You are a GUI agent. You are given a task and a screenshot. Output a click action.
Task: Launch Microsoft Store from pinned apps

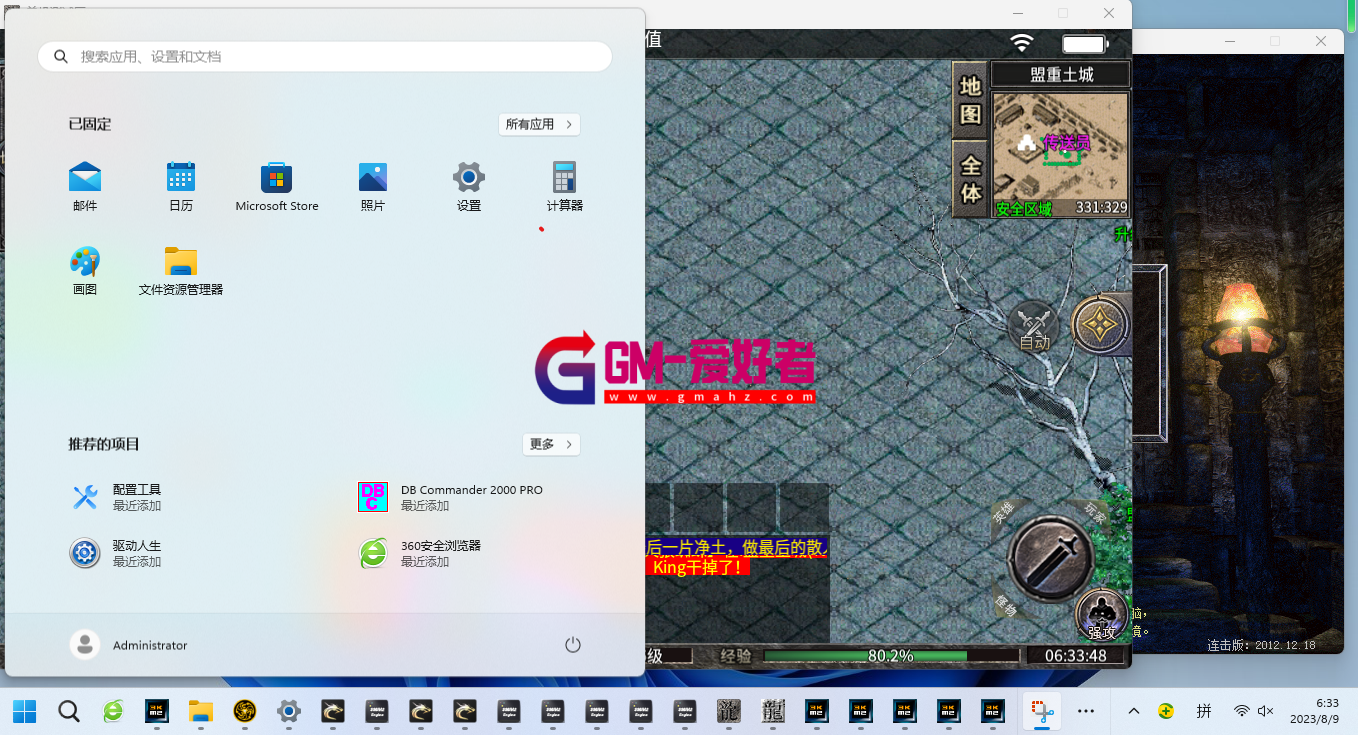pyautogui.click(x=277, y=187)
